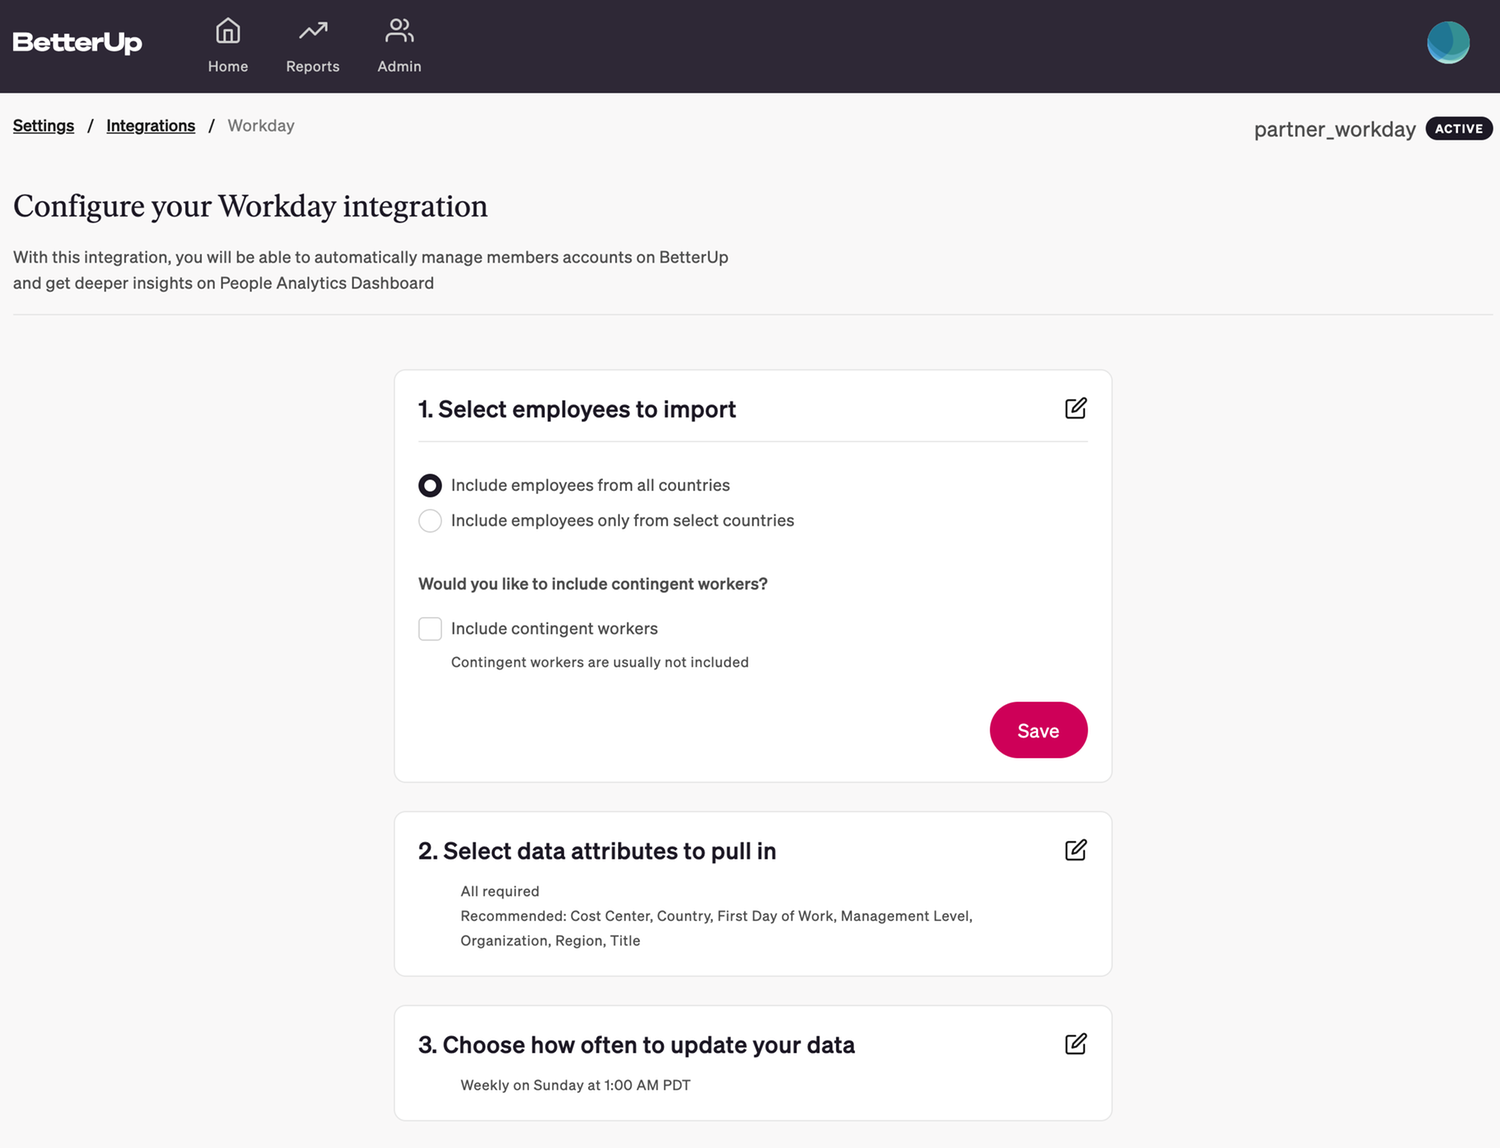
Task: Click the BetterUp logo
Action: (x=77, y=42)
